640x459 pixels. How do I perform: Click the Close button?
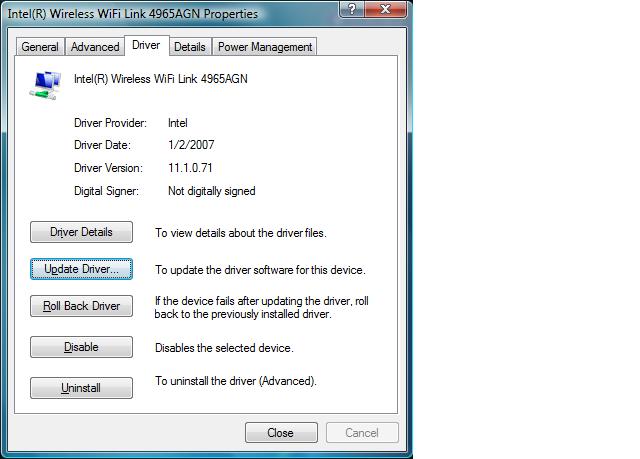281,432
